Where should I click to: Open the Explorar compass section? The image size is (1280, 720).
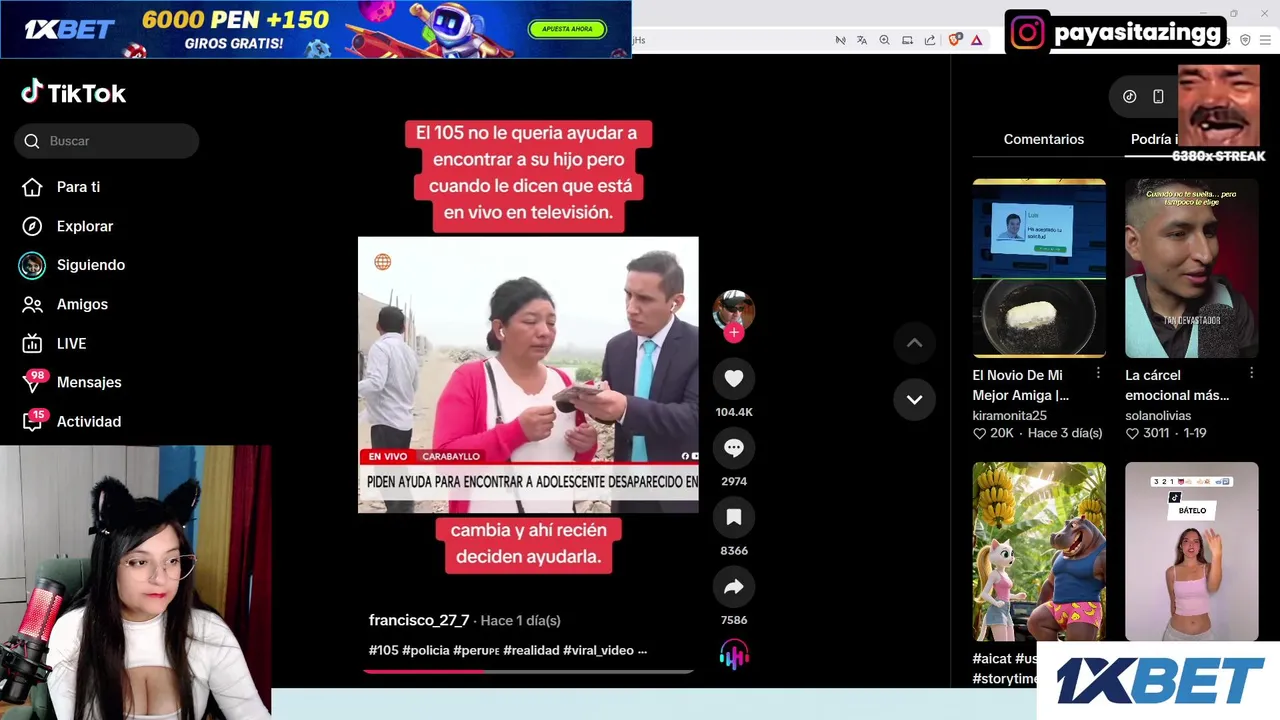click(68, 226)
